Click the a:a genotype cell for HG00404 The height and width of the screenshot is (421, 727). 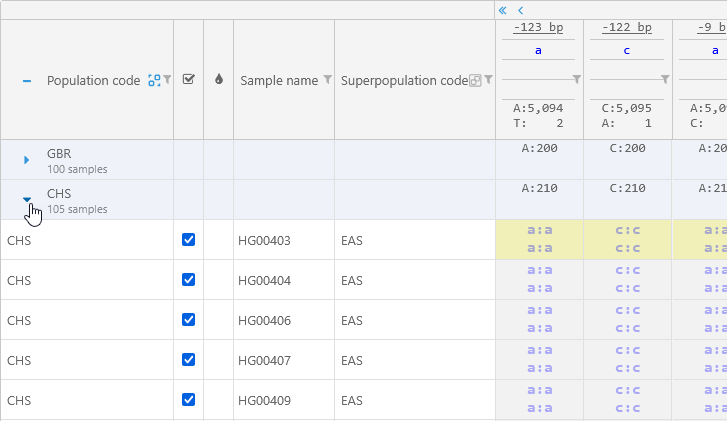[x=539, y=279]
